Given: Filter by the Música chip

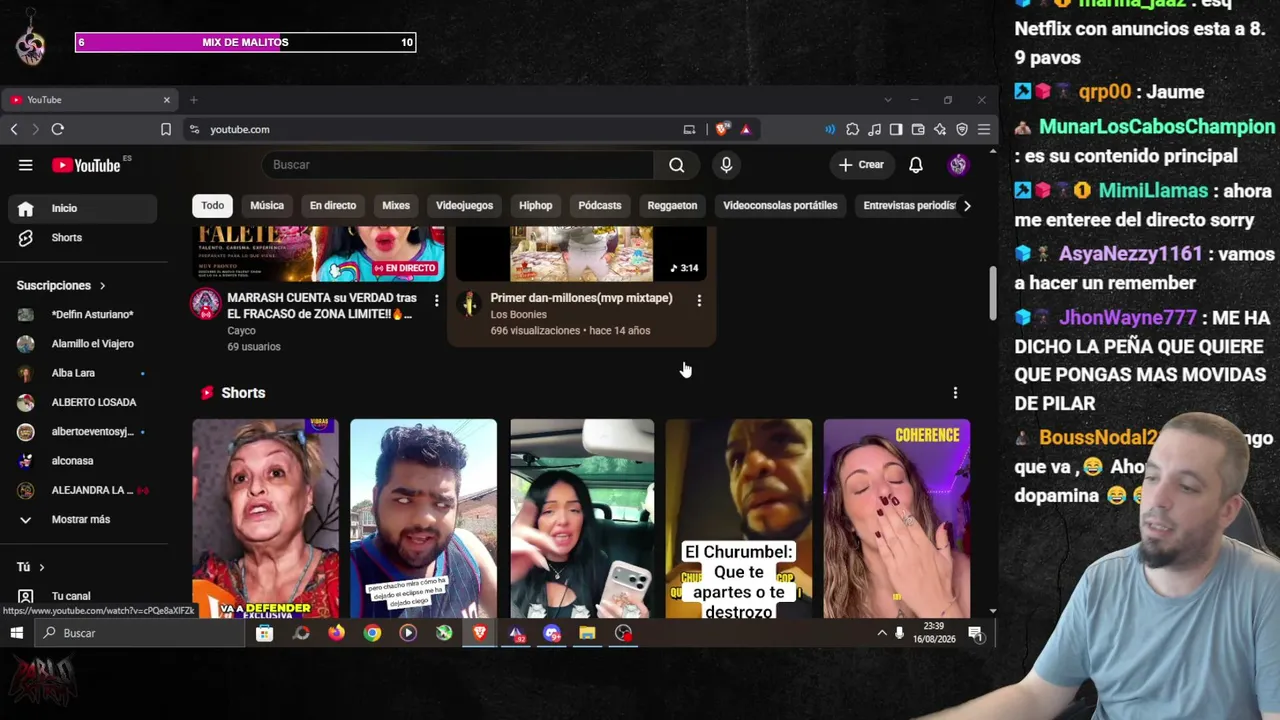Looking at the screenshot, I should tap(267, 206).
